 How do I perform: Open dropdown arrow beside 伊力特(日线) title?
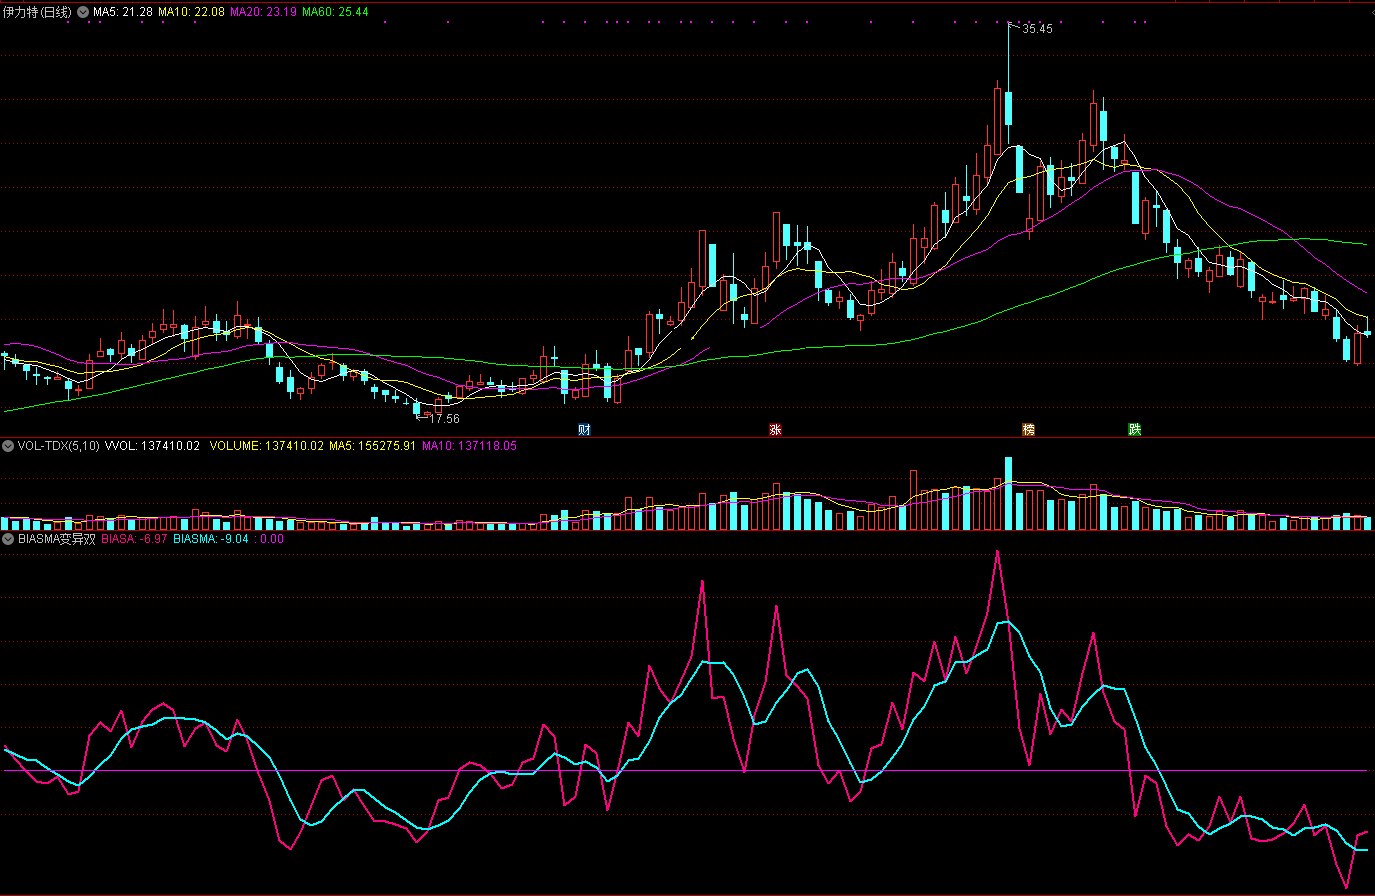pos(82,12)
